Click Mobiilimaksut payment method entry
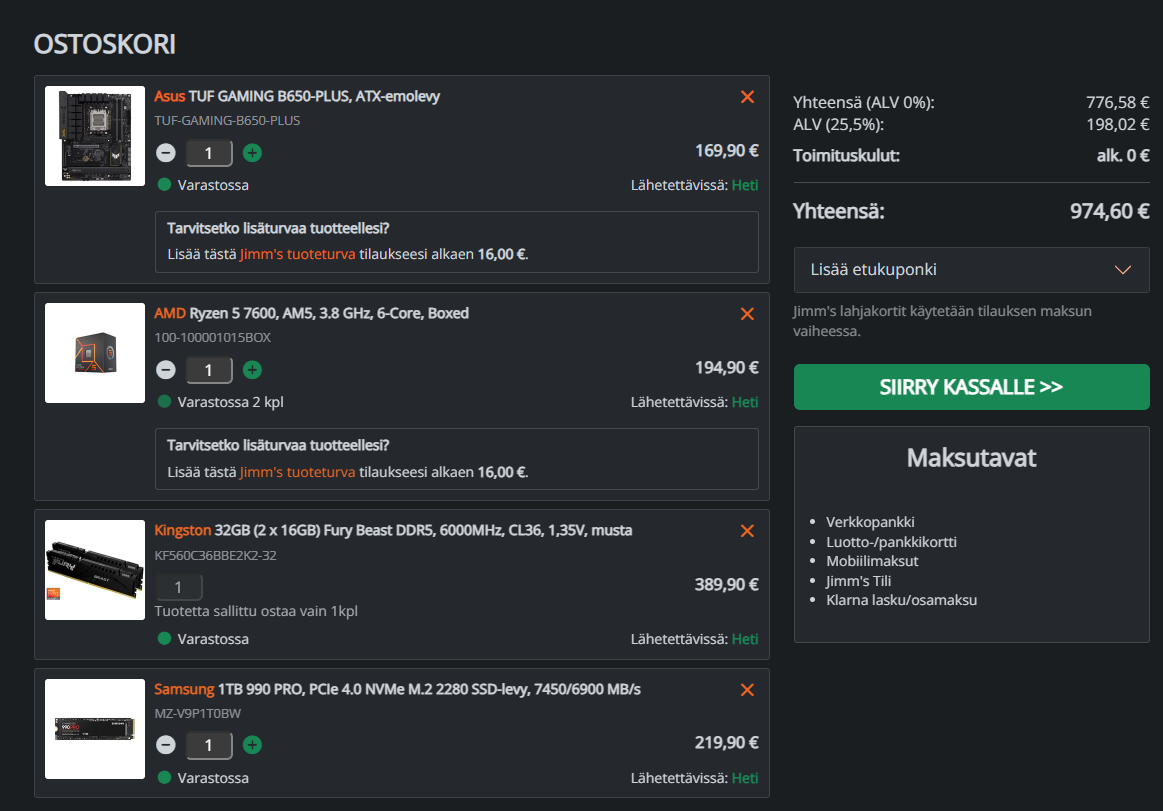Screen dimensions: 1163x811 [872, 562]
